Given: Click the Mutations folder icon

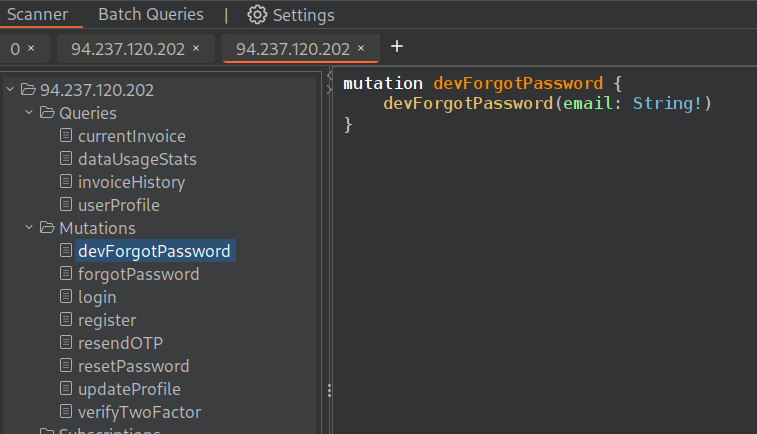Looking at the screenshot, I should click(47, 228).
